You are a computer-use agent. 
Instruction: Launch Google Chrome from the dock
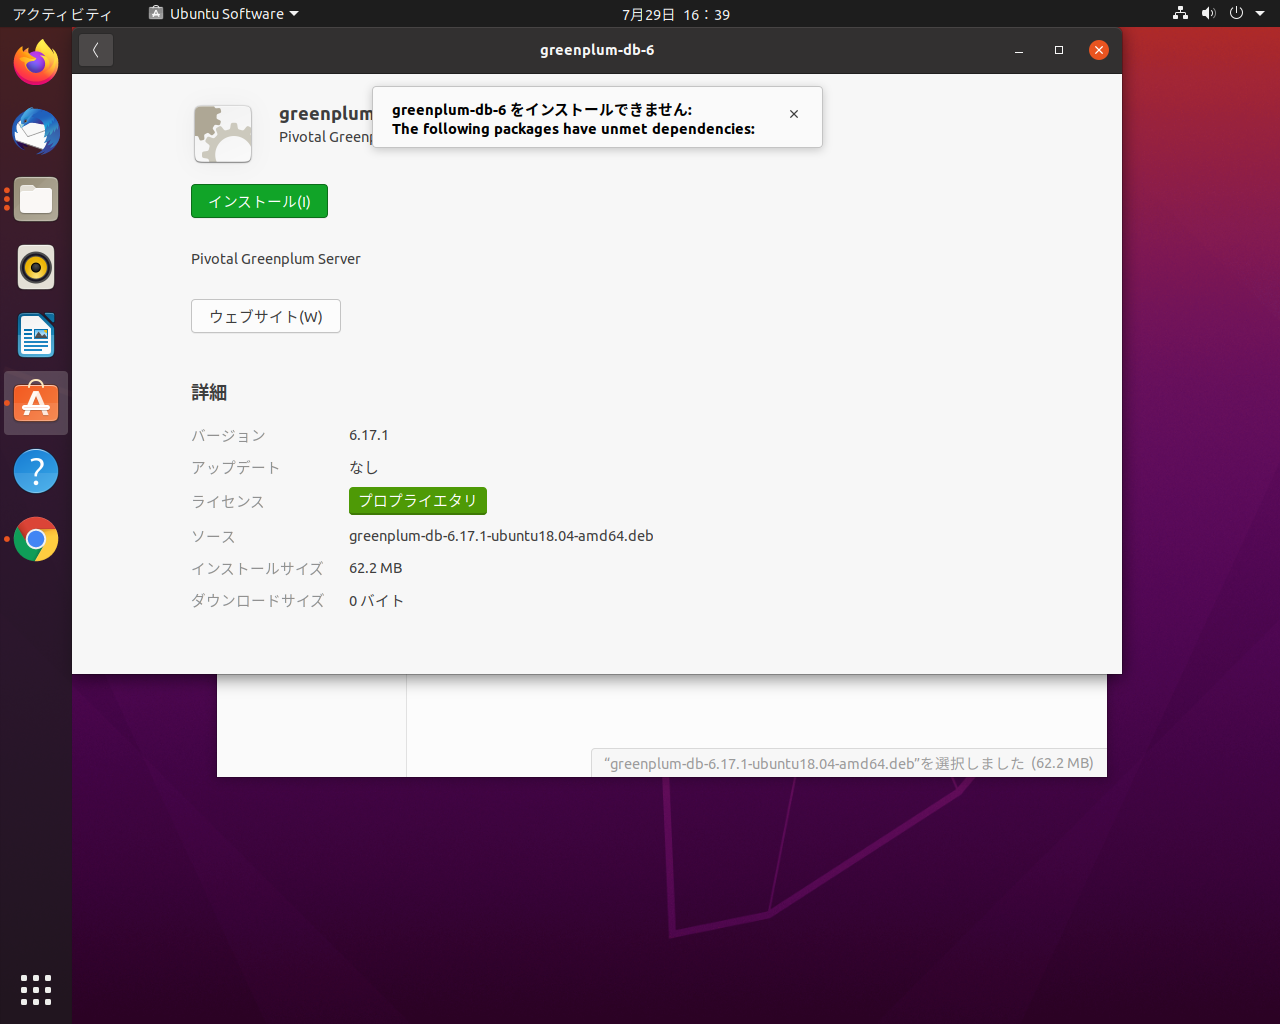(x=36, y=539)
